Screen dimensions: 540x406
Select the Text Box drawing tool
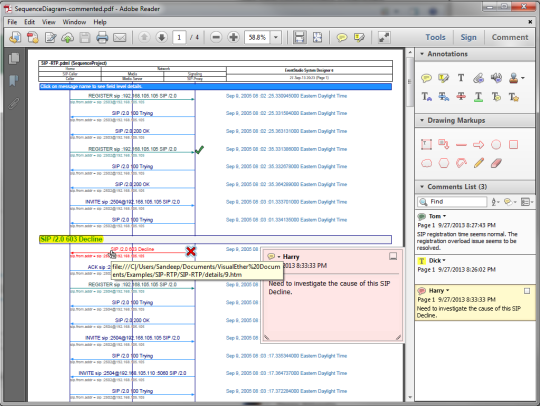pos(426,144)
